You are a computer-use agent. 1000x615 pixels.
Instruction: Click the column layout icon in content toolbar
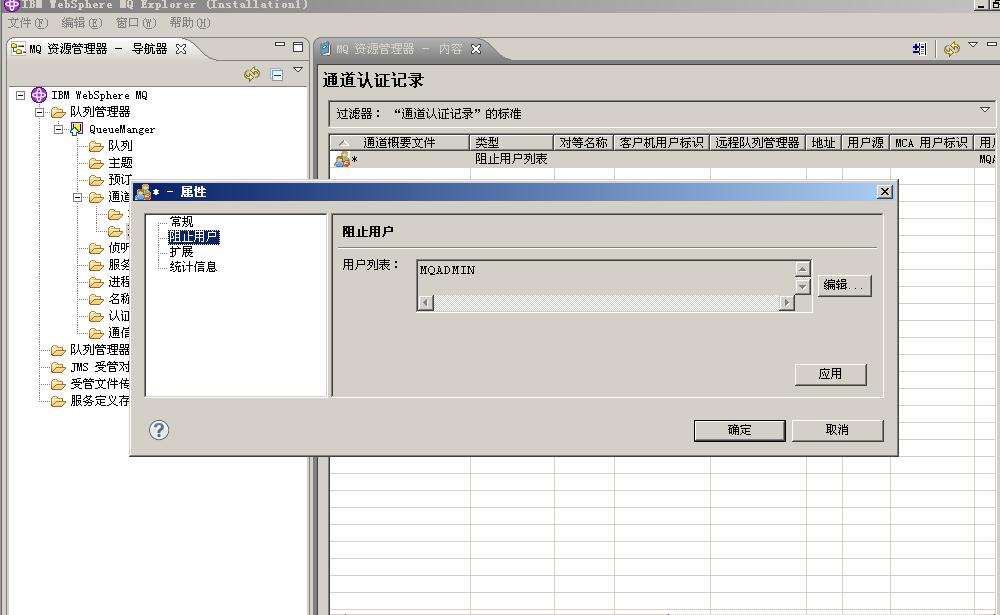click(x=919, y=49)
